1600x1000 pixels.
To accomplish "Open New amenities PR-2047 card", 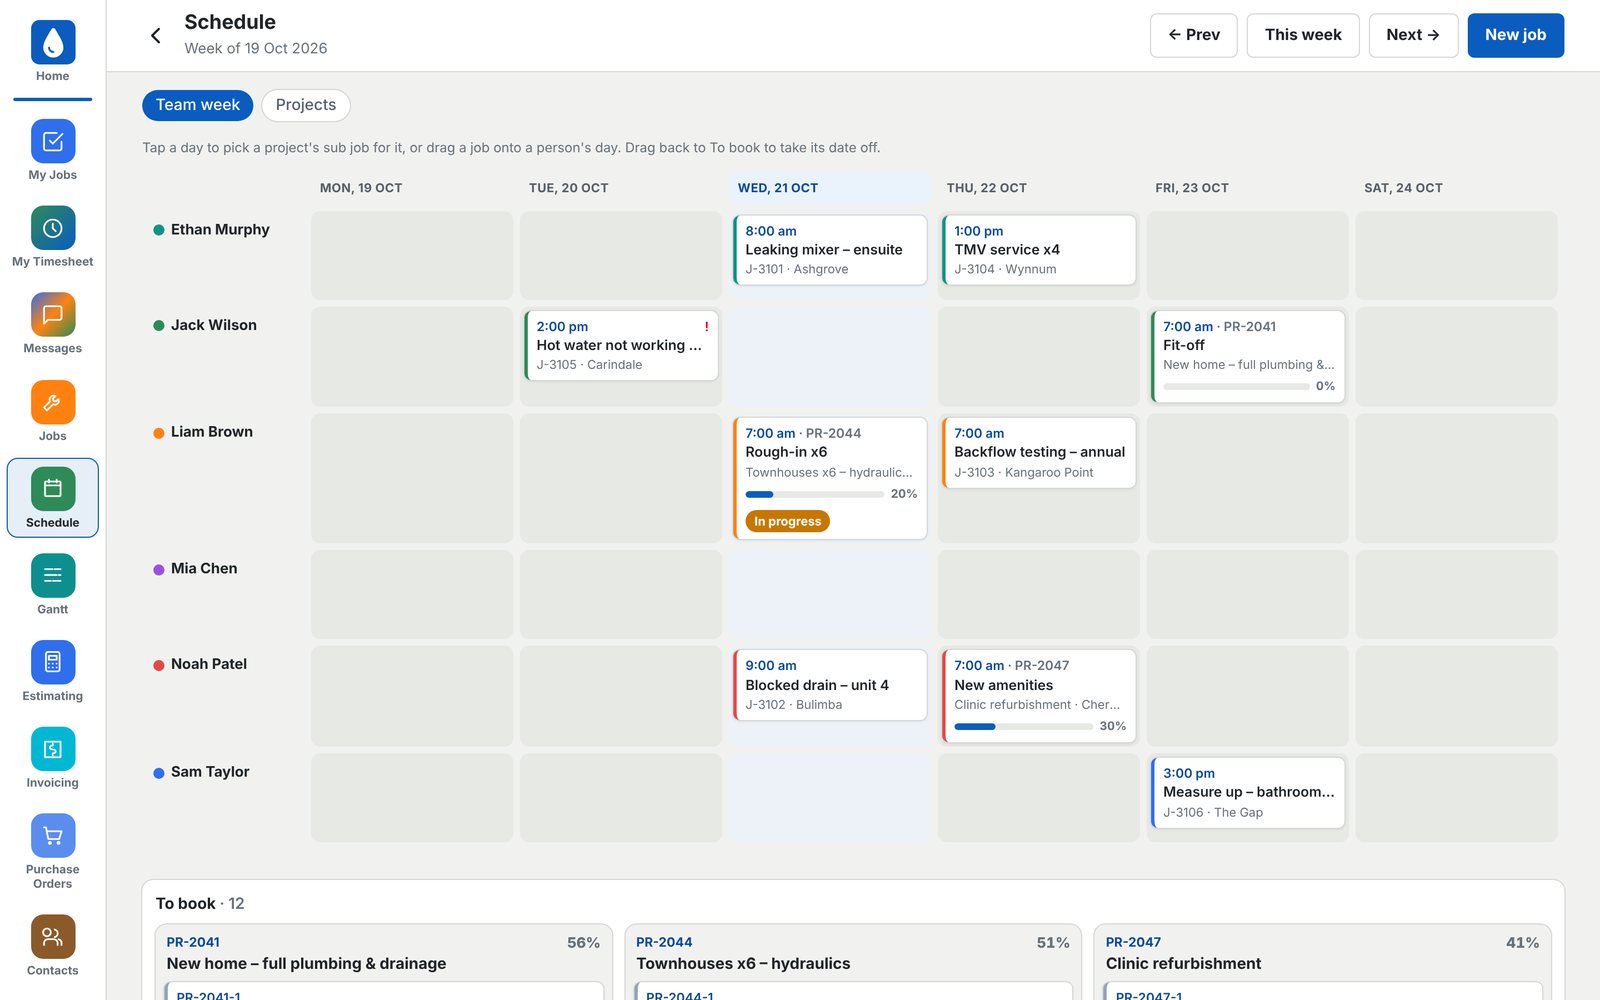I will pos(1039,696).
